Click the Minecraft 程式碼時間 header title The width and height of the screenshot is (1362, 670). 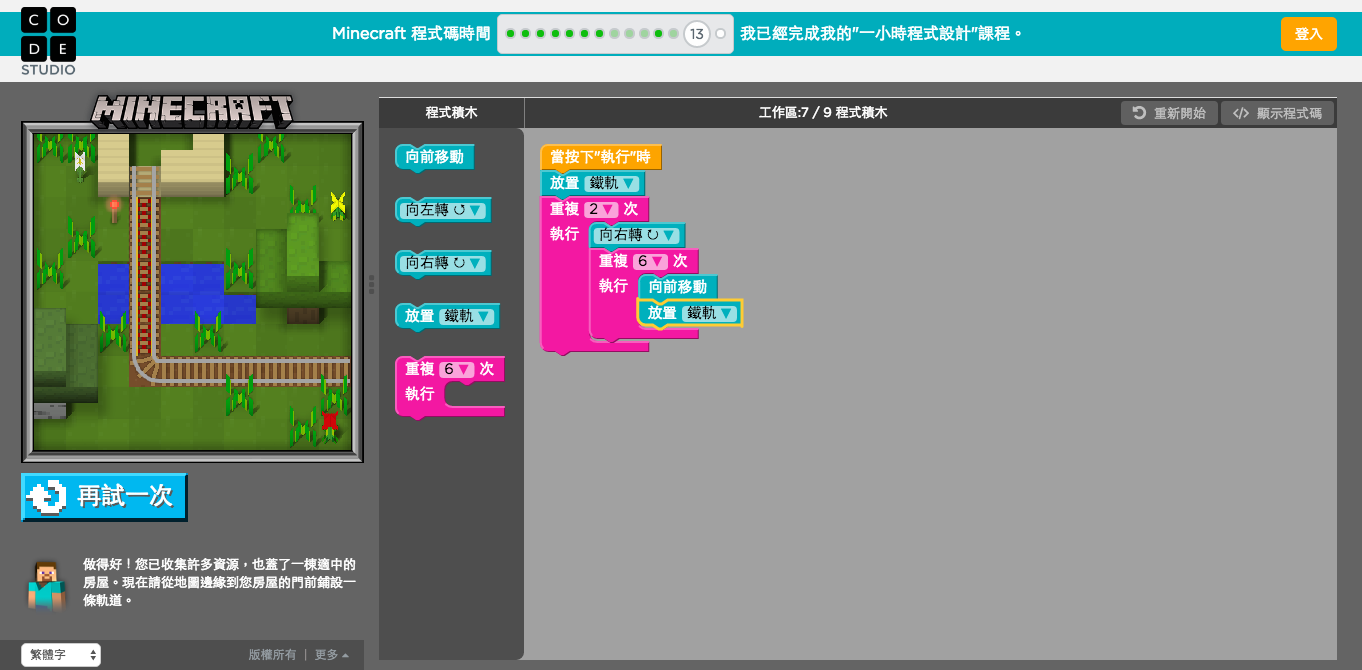point(411,34)
